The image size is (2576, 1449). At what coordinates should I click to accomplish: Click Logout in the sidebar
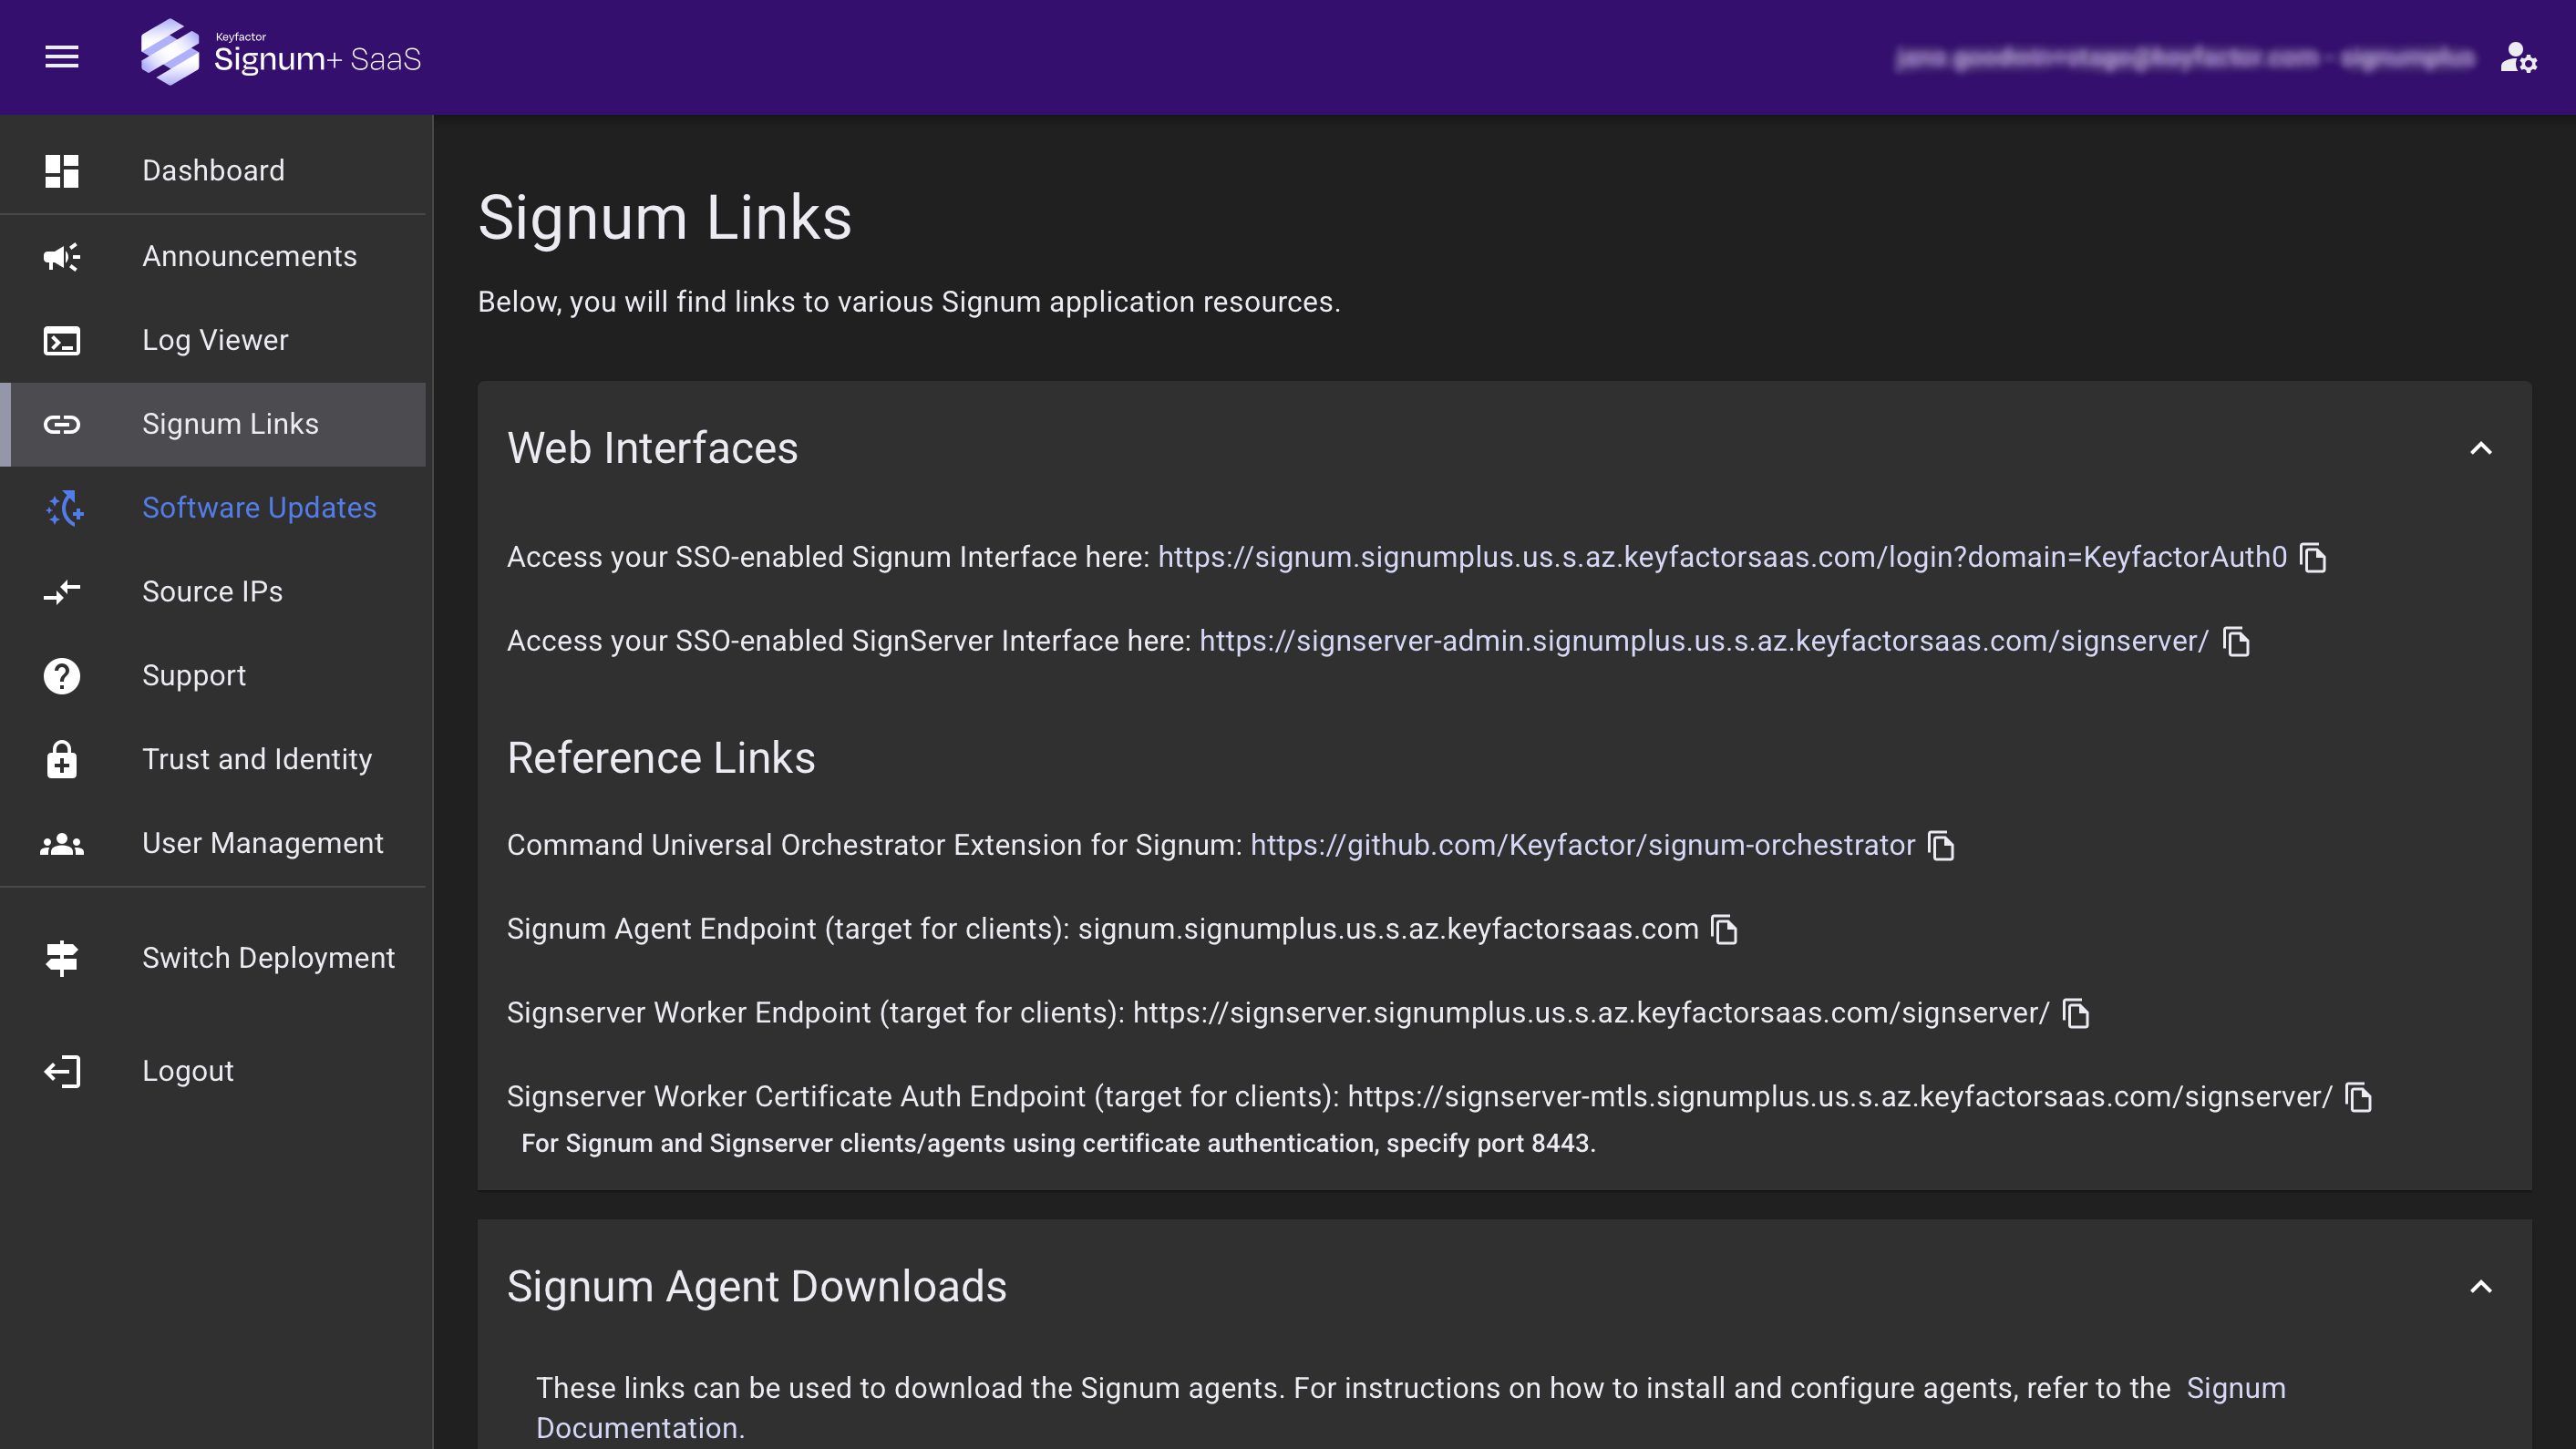pyautogui.click(x=213, y=1071)
